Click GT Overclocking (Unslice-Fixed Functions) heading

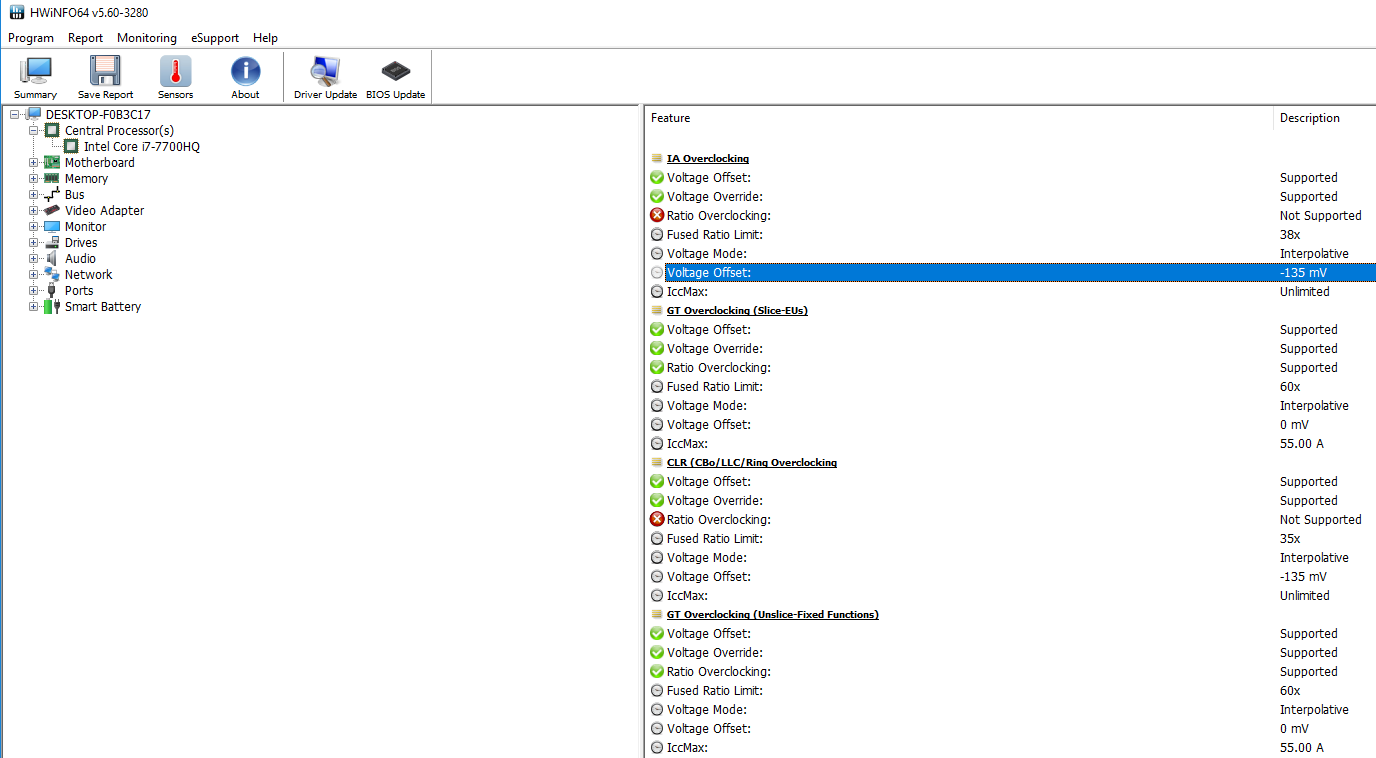[x=773, y=614]
